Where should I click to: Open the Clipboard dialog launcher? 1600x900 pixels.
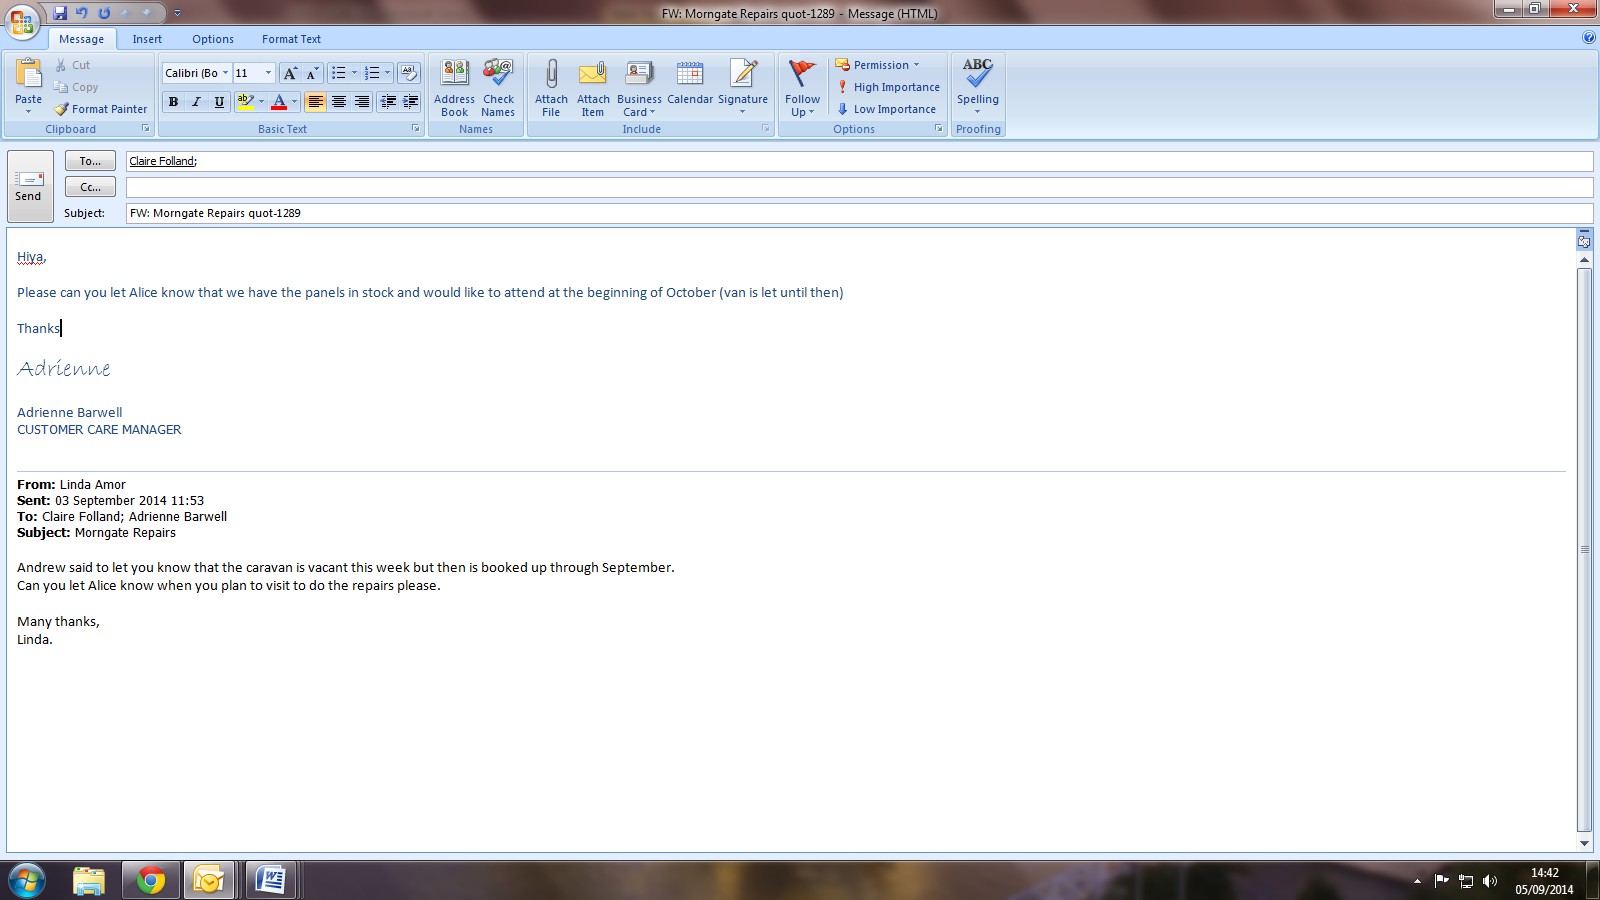coord(146,129)
